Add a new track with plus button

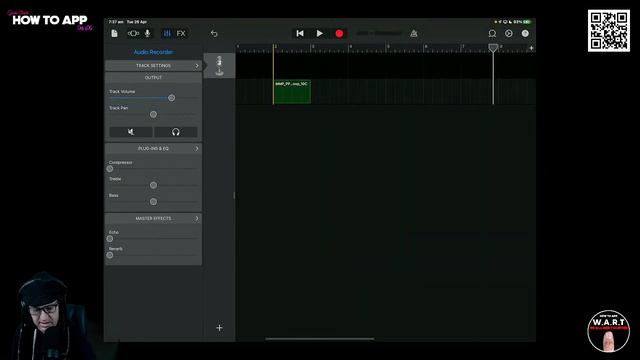(219, 328)
